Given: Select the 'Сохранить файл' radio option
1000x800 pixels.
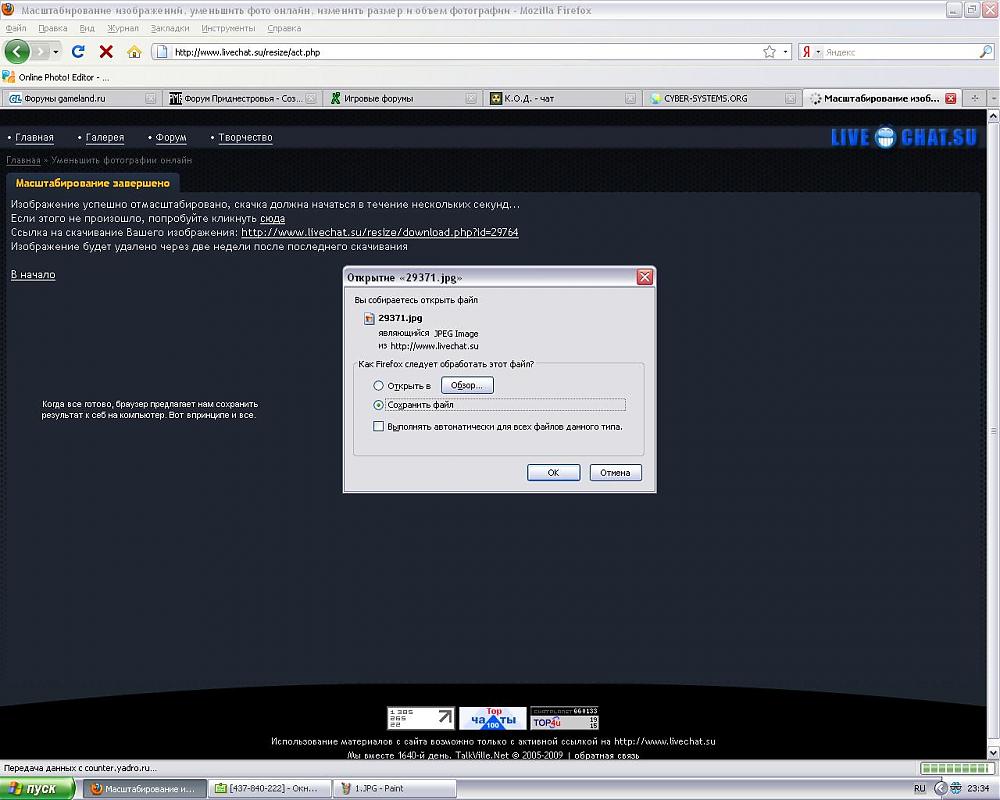Looking at the screenshot, I should point(378,405).
